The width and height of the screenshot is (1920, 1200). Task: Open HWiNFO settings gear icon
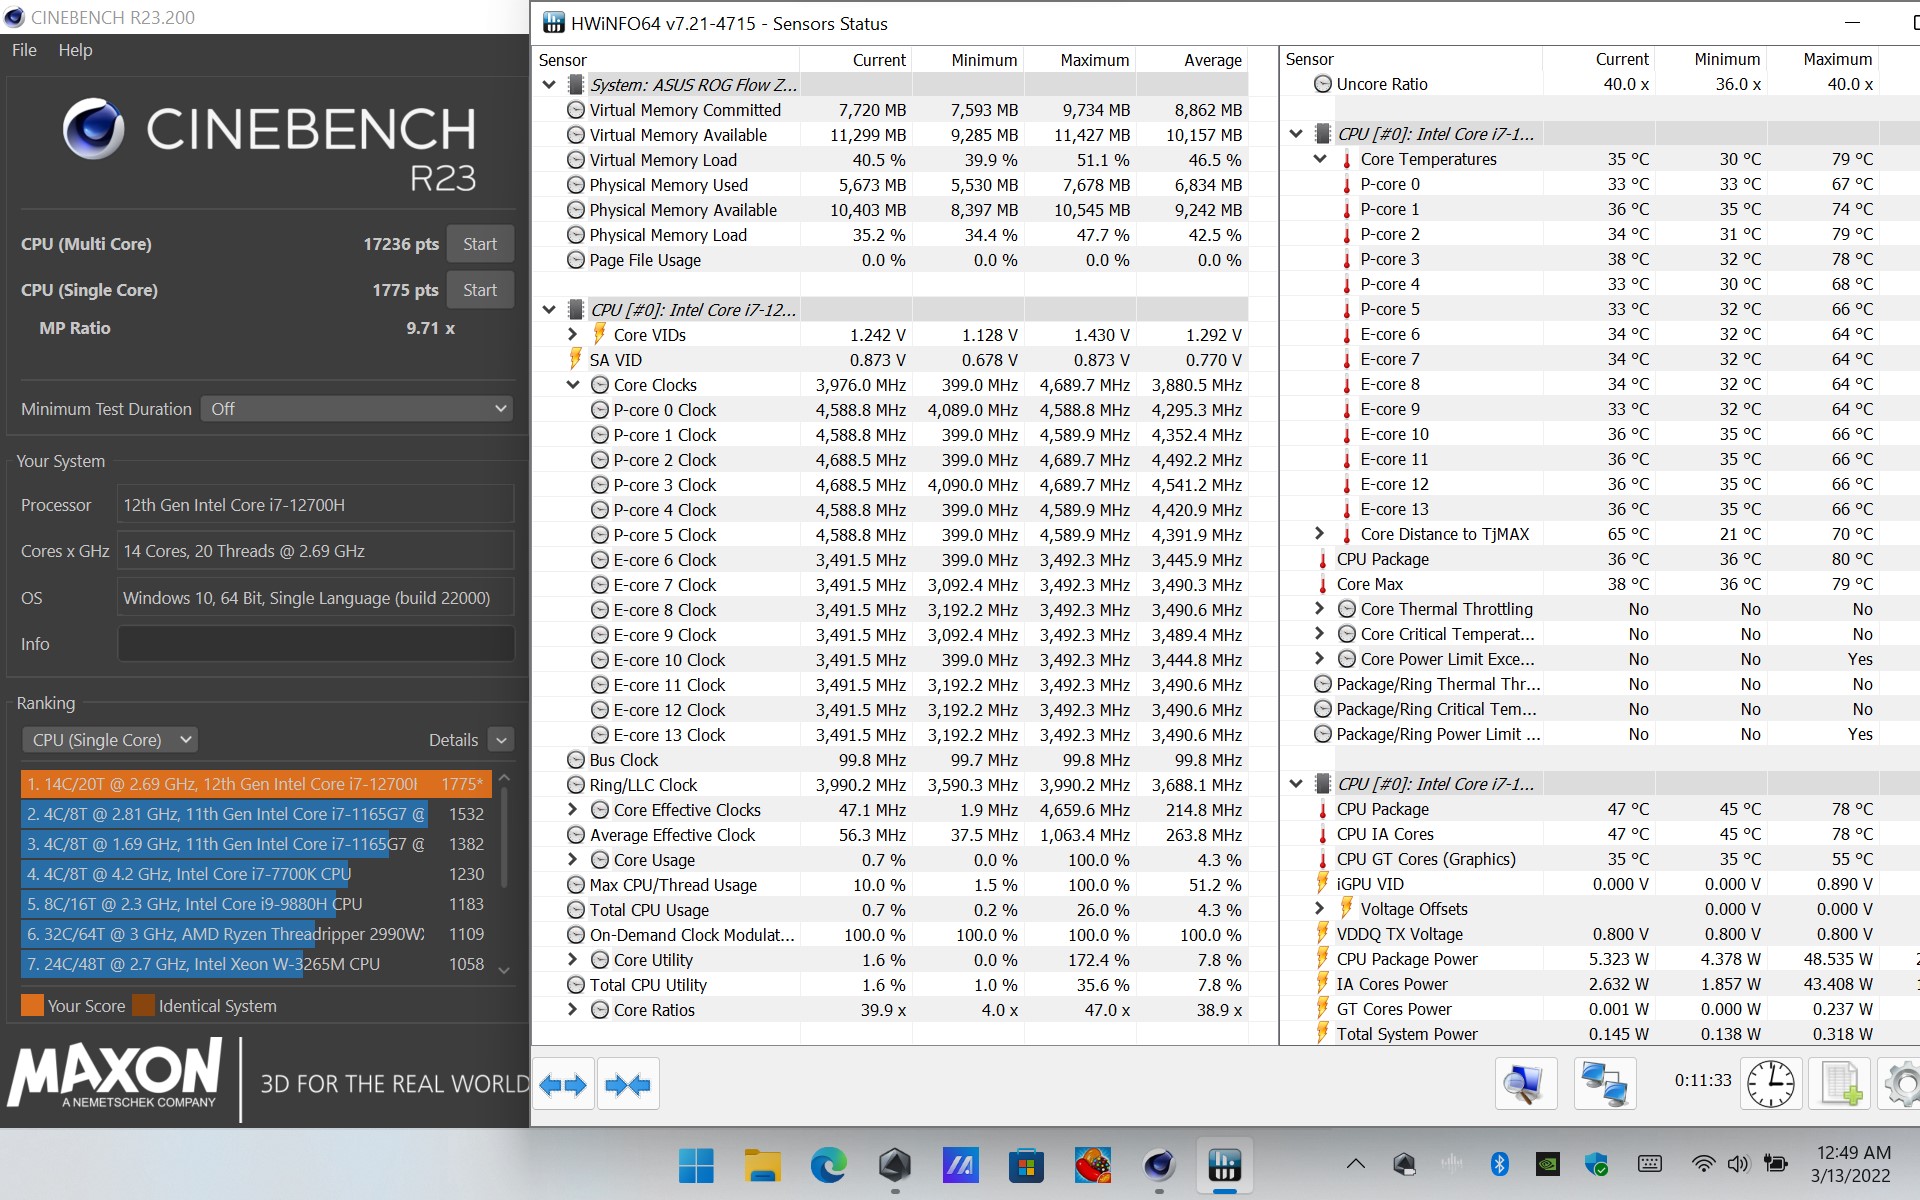[x=1901, y=1084]
